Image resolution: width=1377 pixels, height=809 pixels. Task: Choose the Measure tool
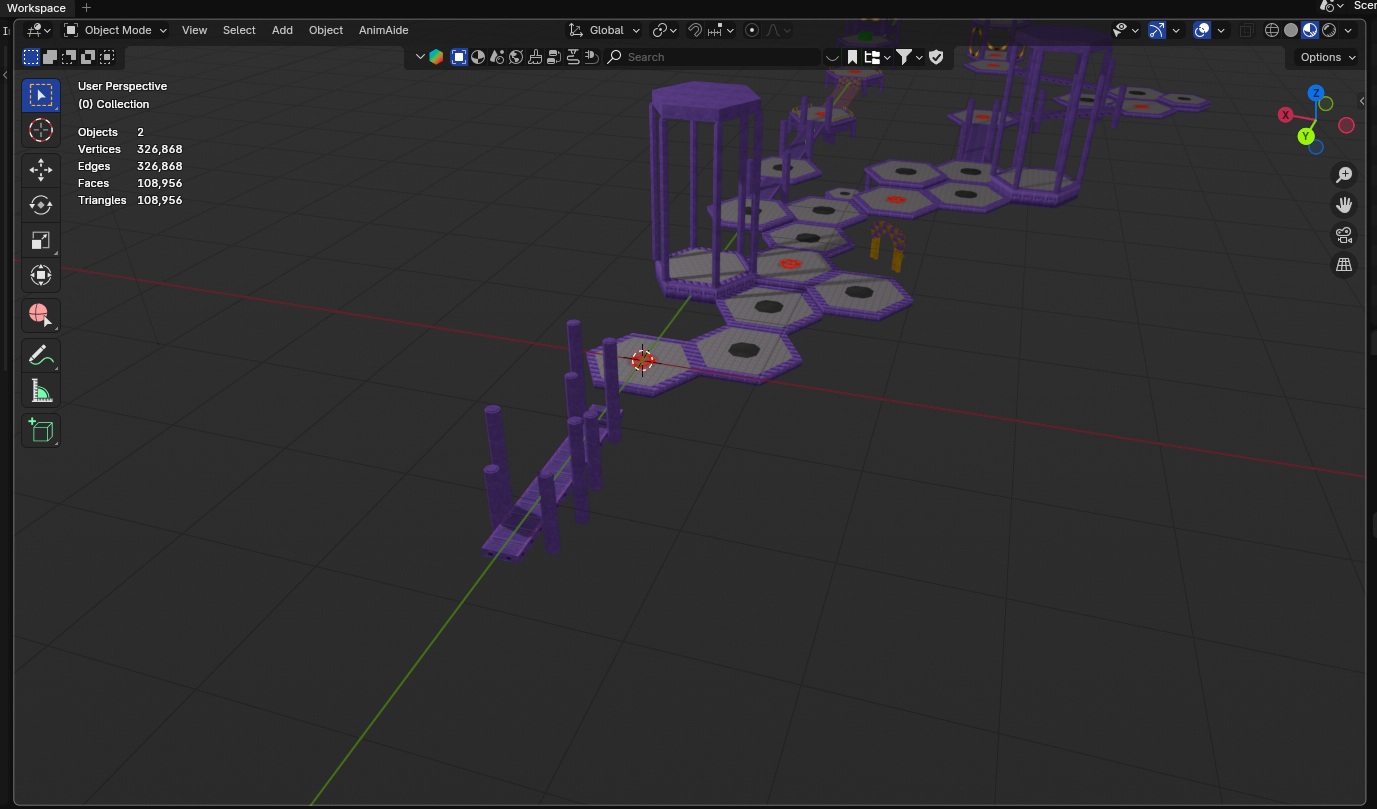point(40,390)
